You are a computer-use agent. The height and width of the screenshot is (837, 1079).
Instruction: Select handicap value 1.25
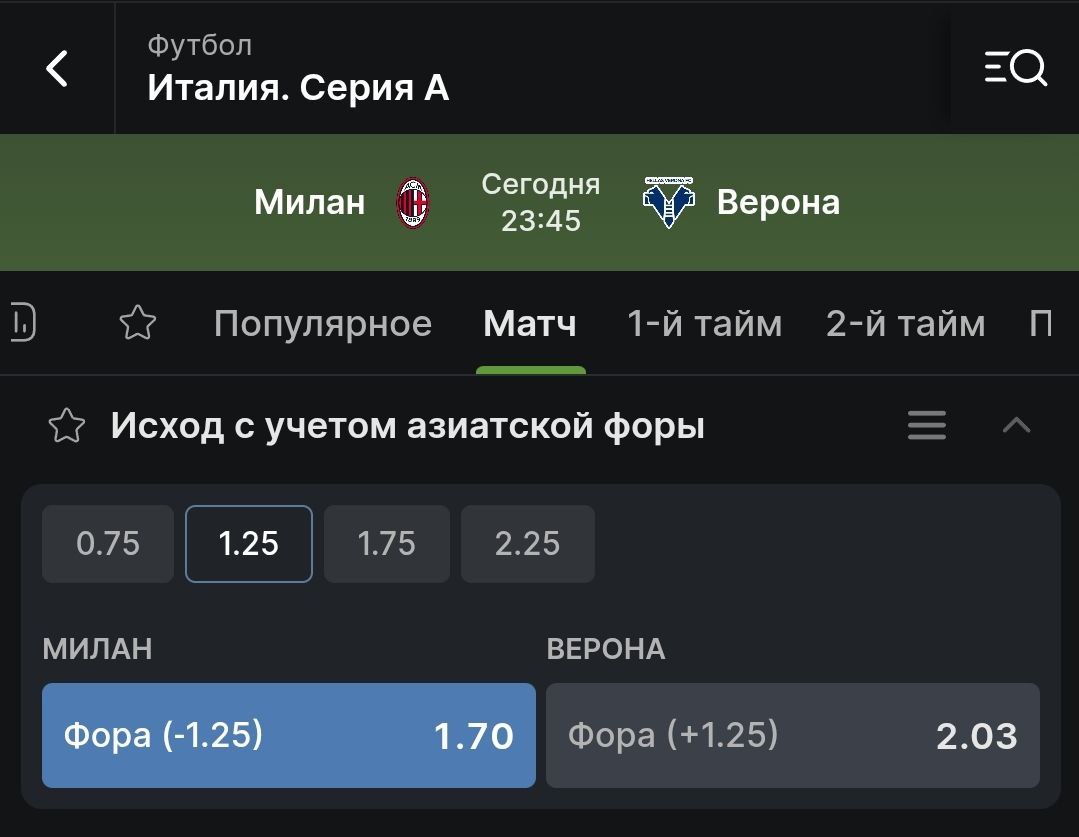point(248,544)
